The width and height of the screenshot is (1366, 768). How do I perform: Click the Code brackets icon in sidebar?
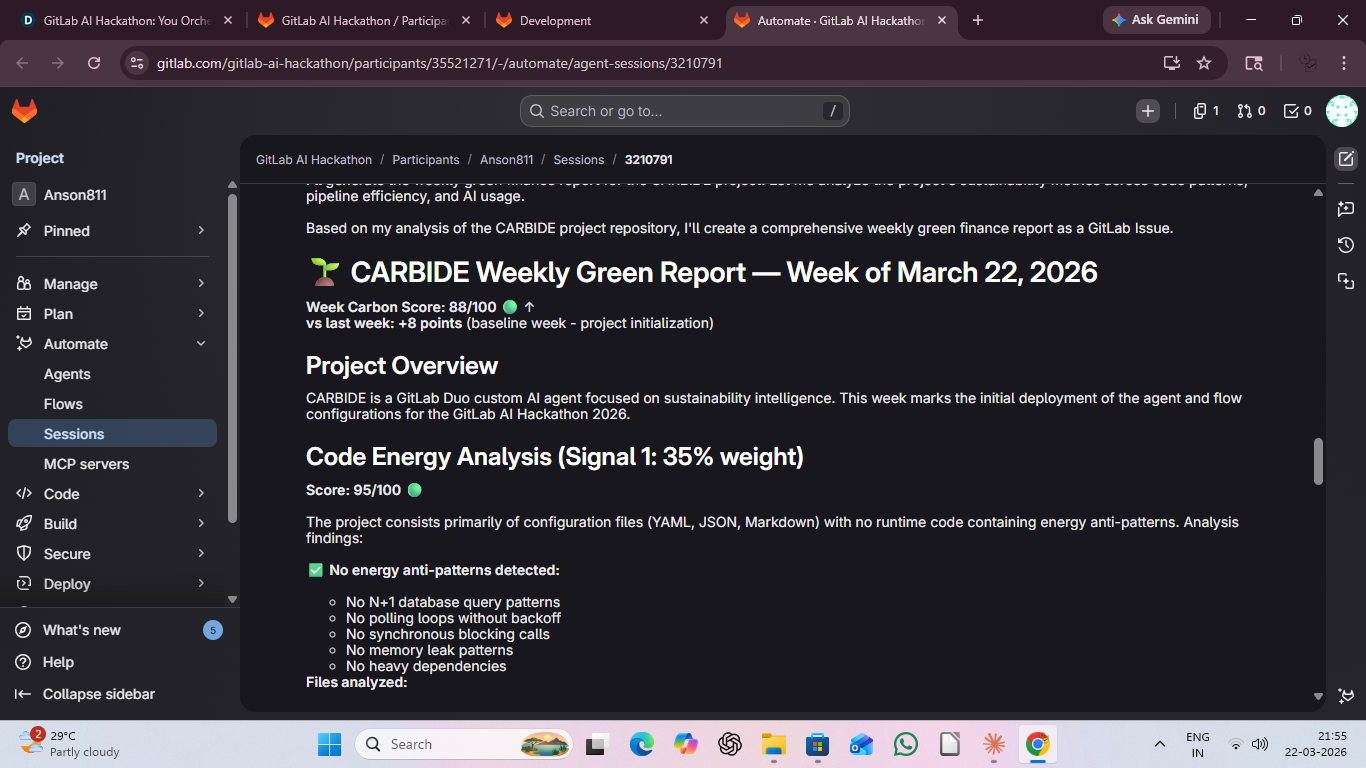point(24,494)
